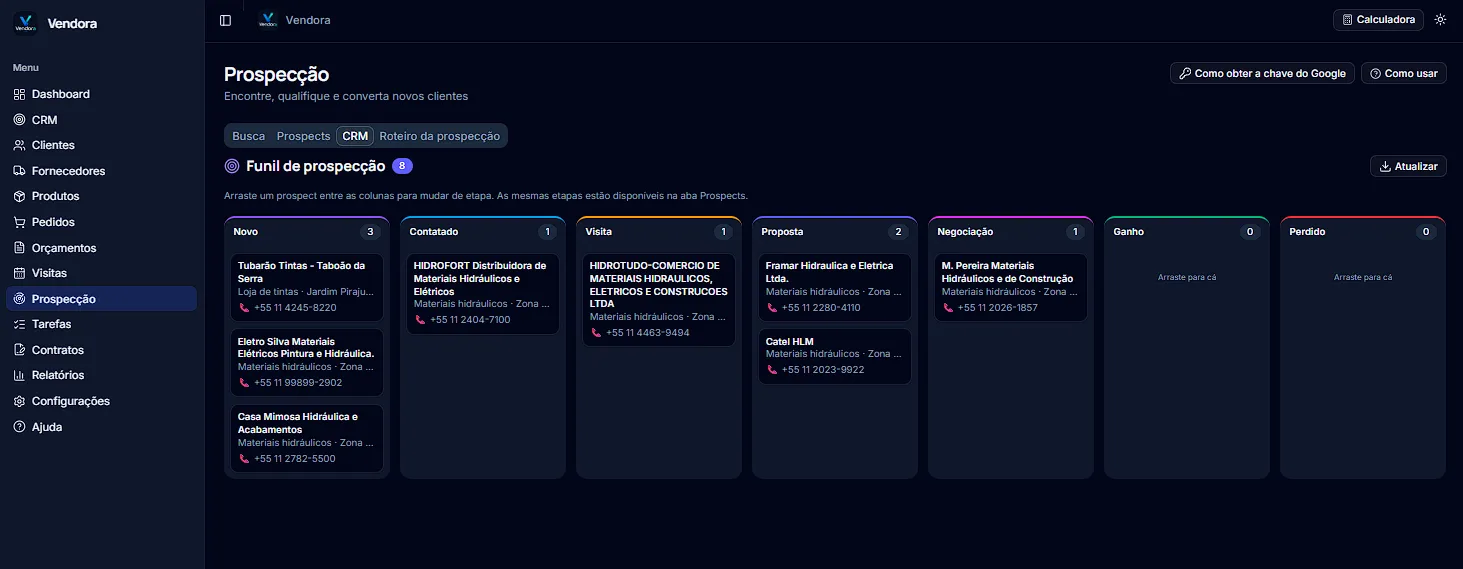Open Produtos in the sidebar
This screenshot has width=1463, height=569.
point(102,196)
